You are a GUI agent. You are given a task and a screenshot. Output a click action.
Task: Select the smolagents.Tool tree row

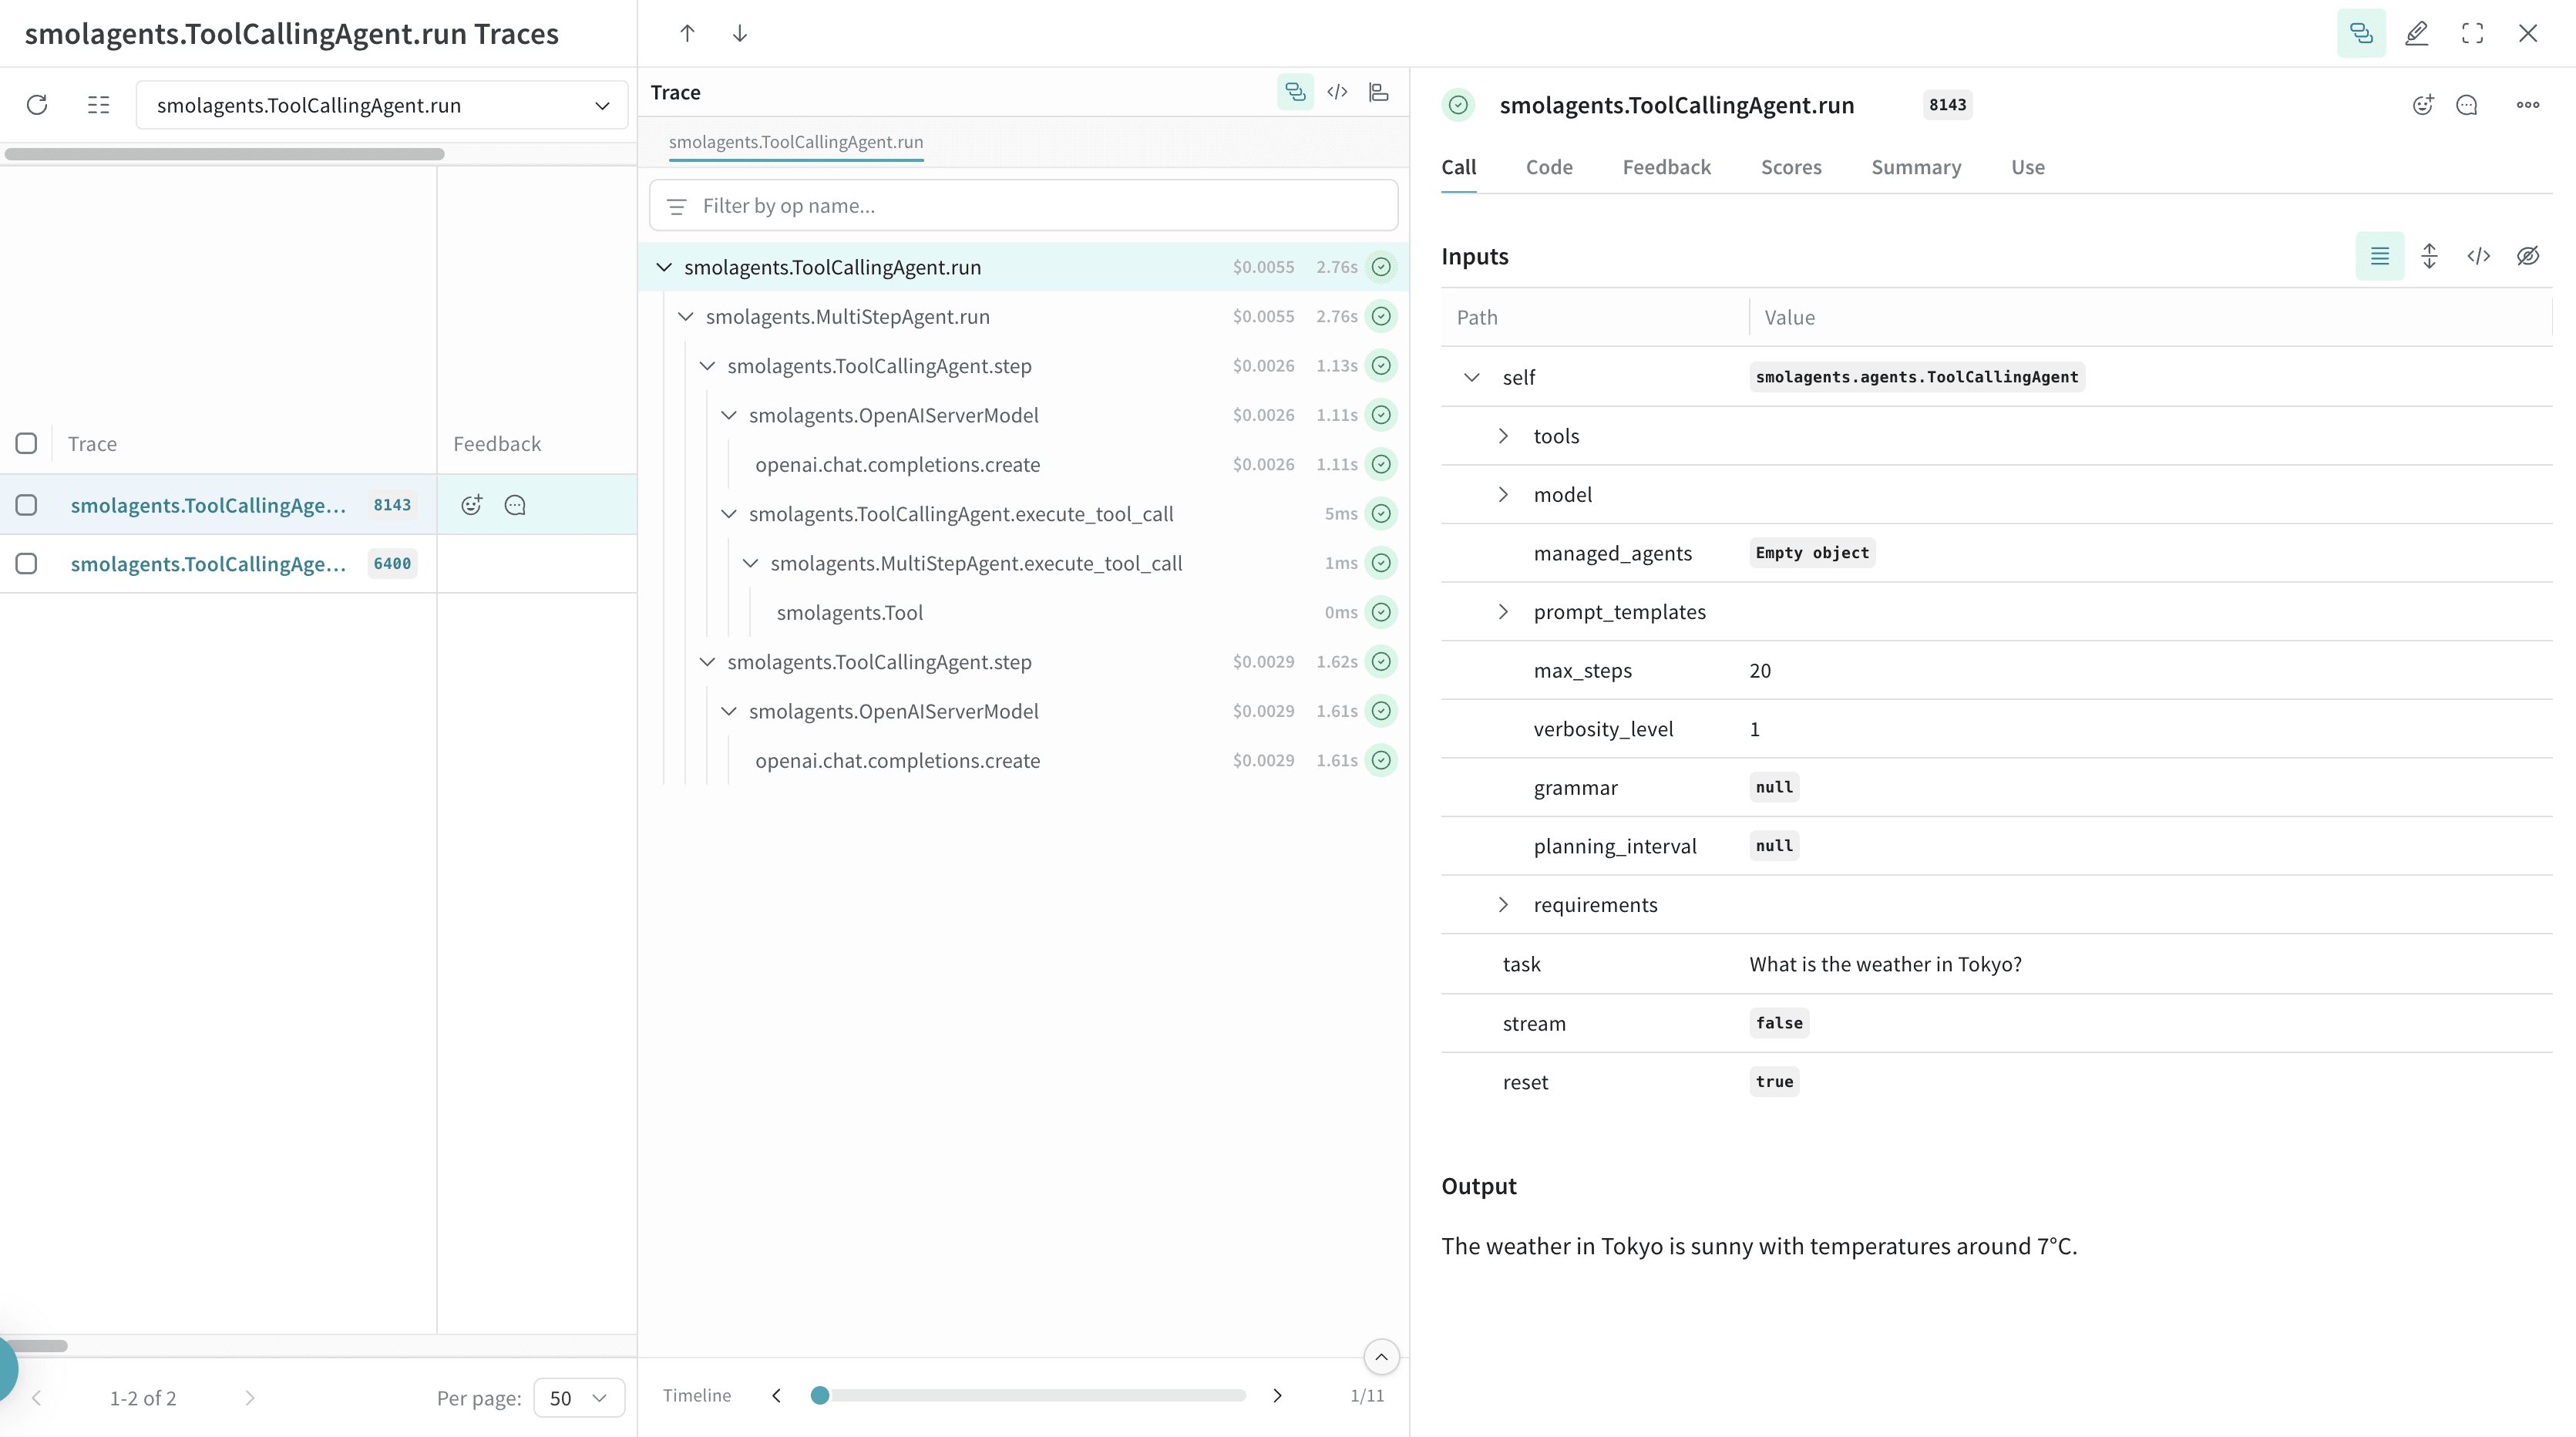[1023, 612]
